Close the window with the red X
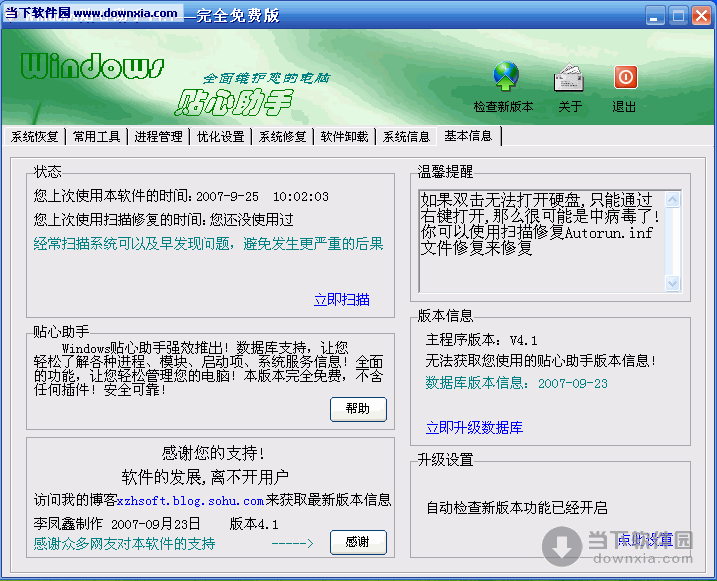This screenshot has width=717, height=581. click(x=701, y=16)
